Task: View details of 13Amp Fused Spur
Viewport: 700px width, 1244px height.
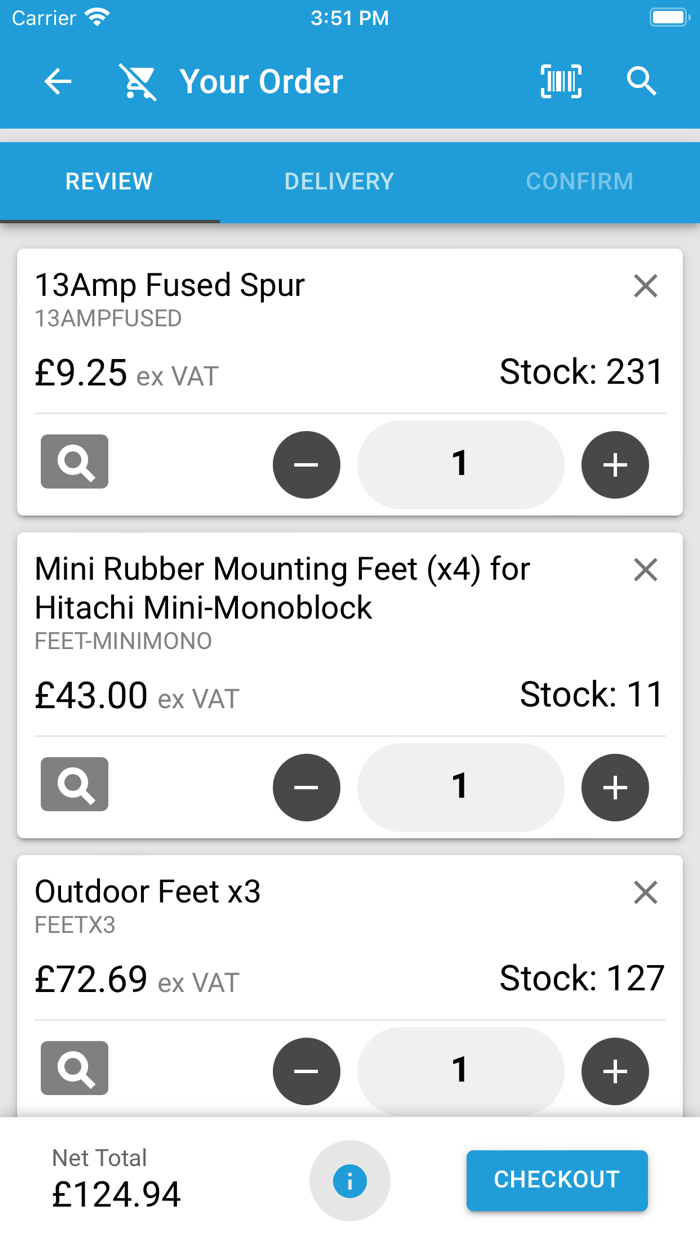Action: (75, 462)
